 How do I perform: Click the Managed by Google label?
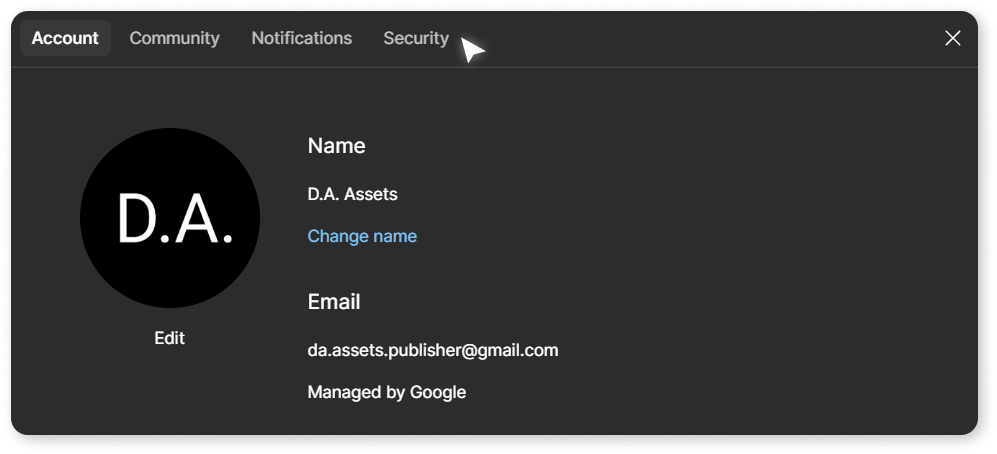pos(387,392)
